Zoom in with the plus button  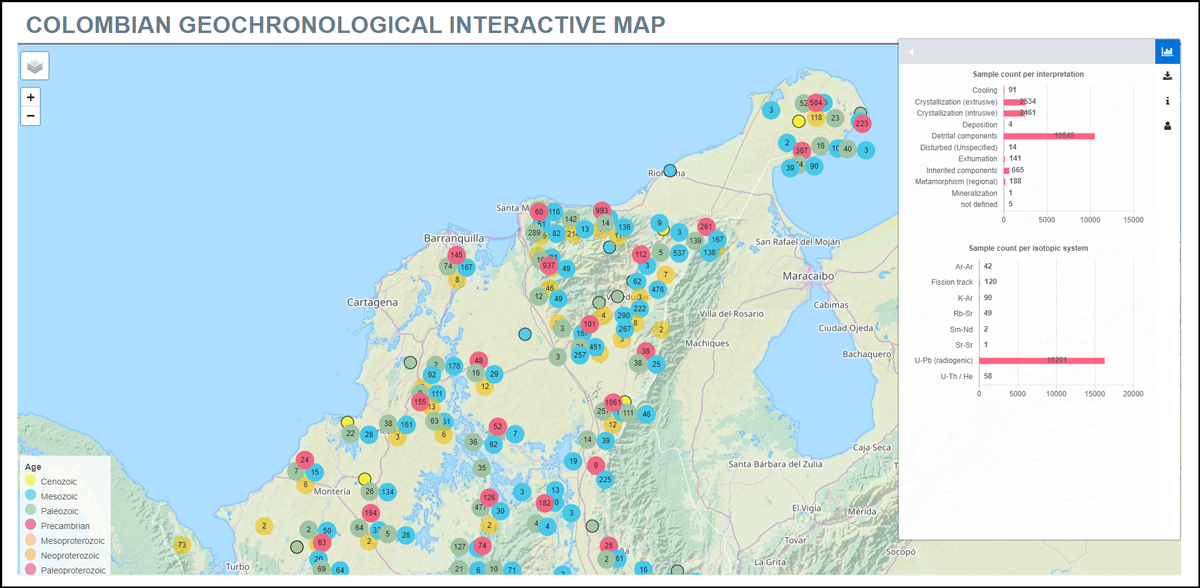31,97
